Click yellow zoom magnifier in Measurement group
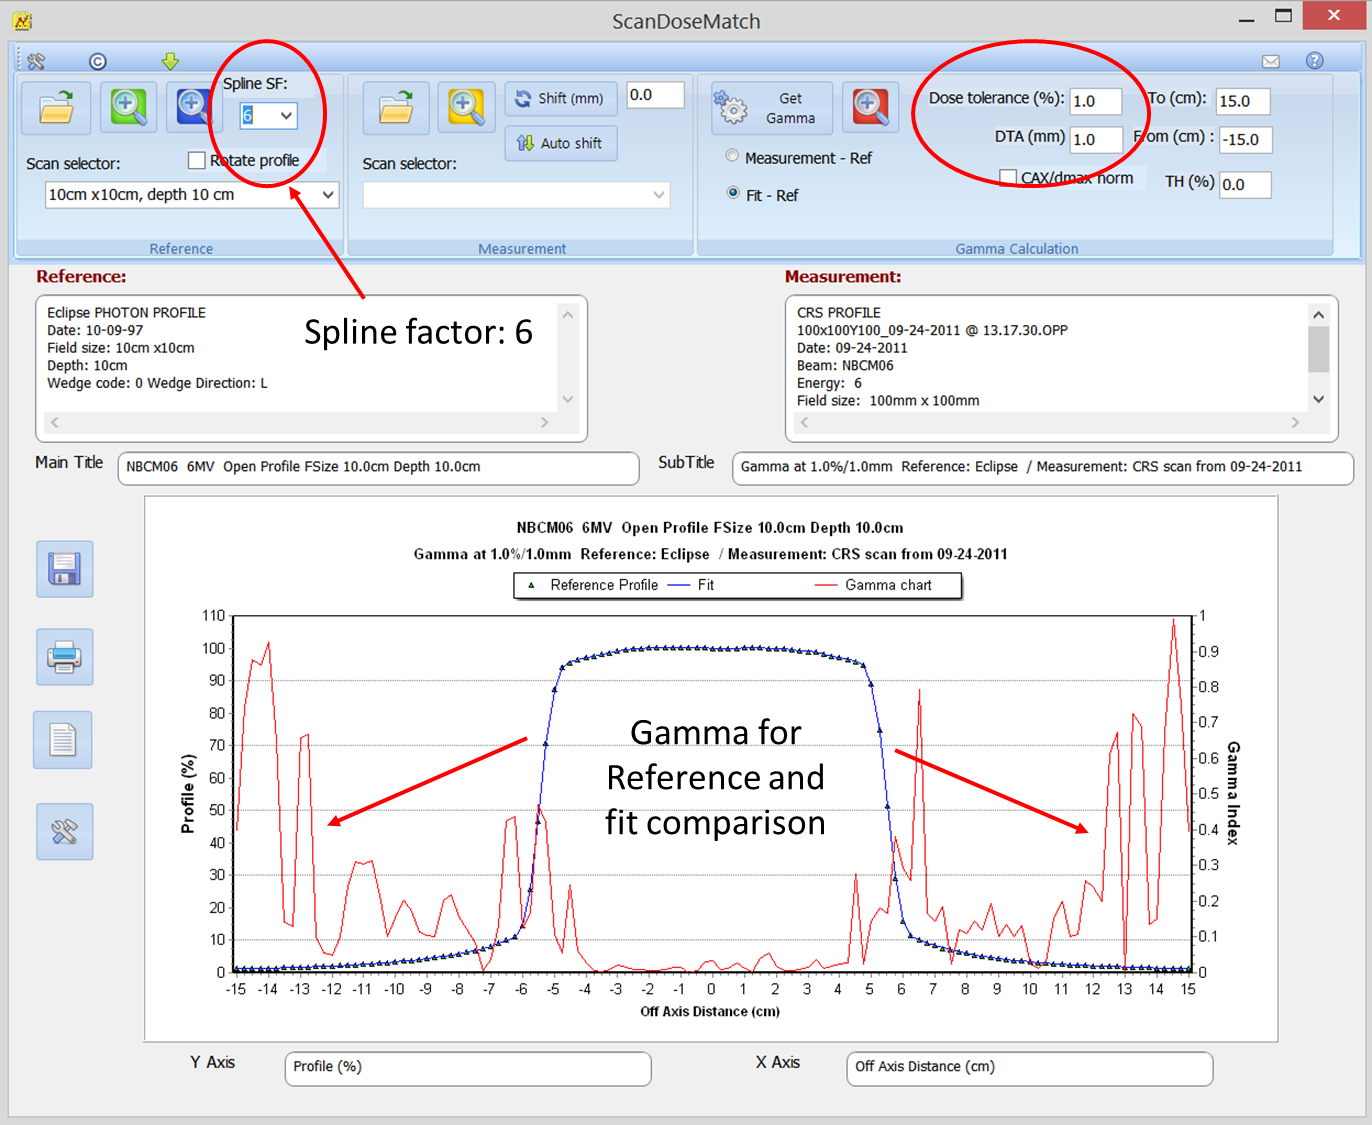The image size is (1372, 1125). click(x=465, y=108)
